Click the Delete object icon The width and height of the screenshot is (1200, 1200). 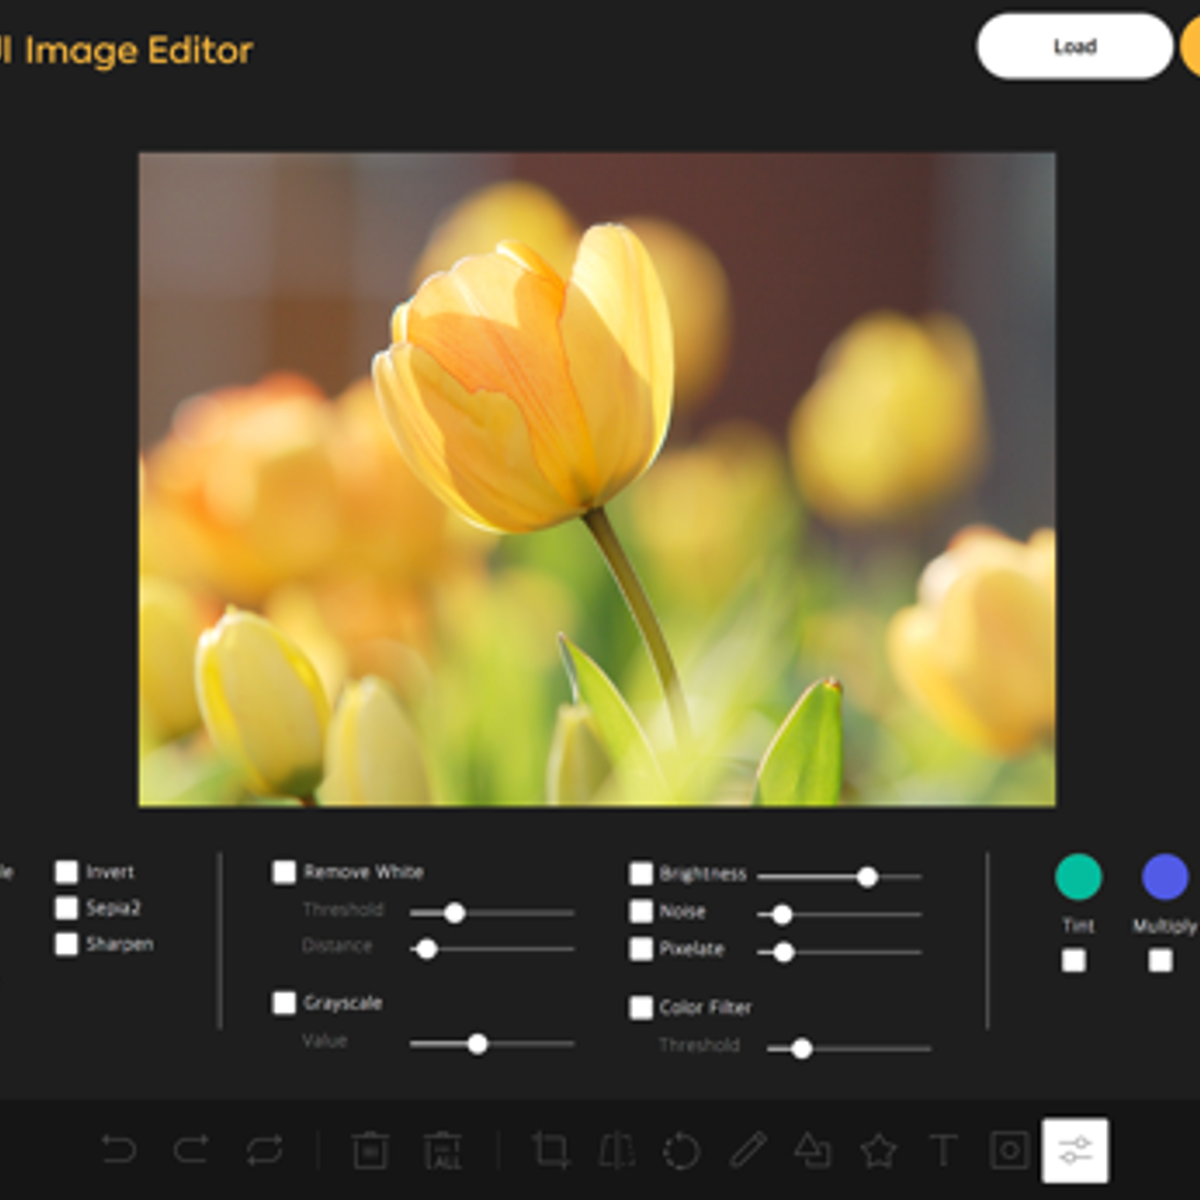click(x=370, y=1150)
